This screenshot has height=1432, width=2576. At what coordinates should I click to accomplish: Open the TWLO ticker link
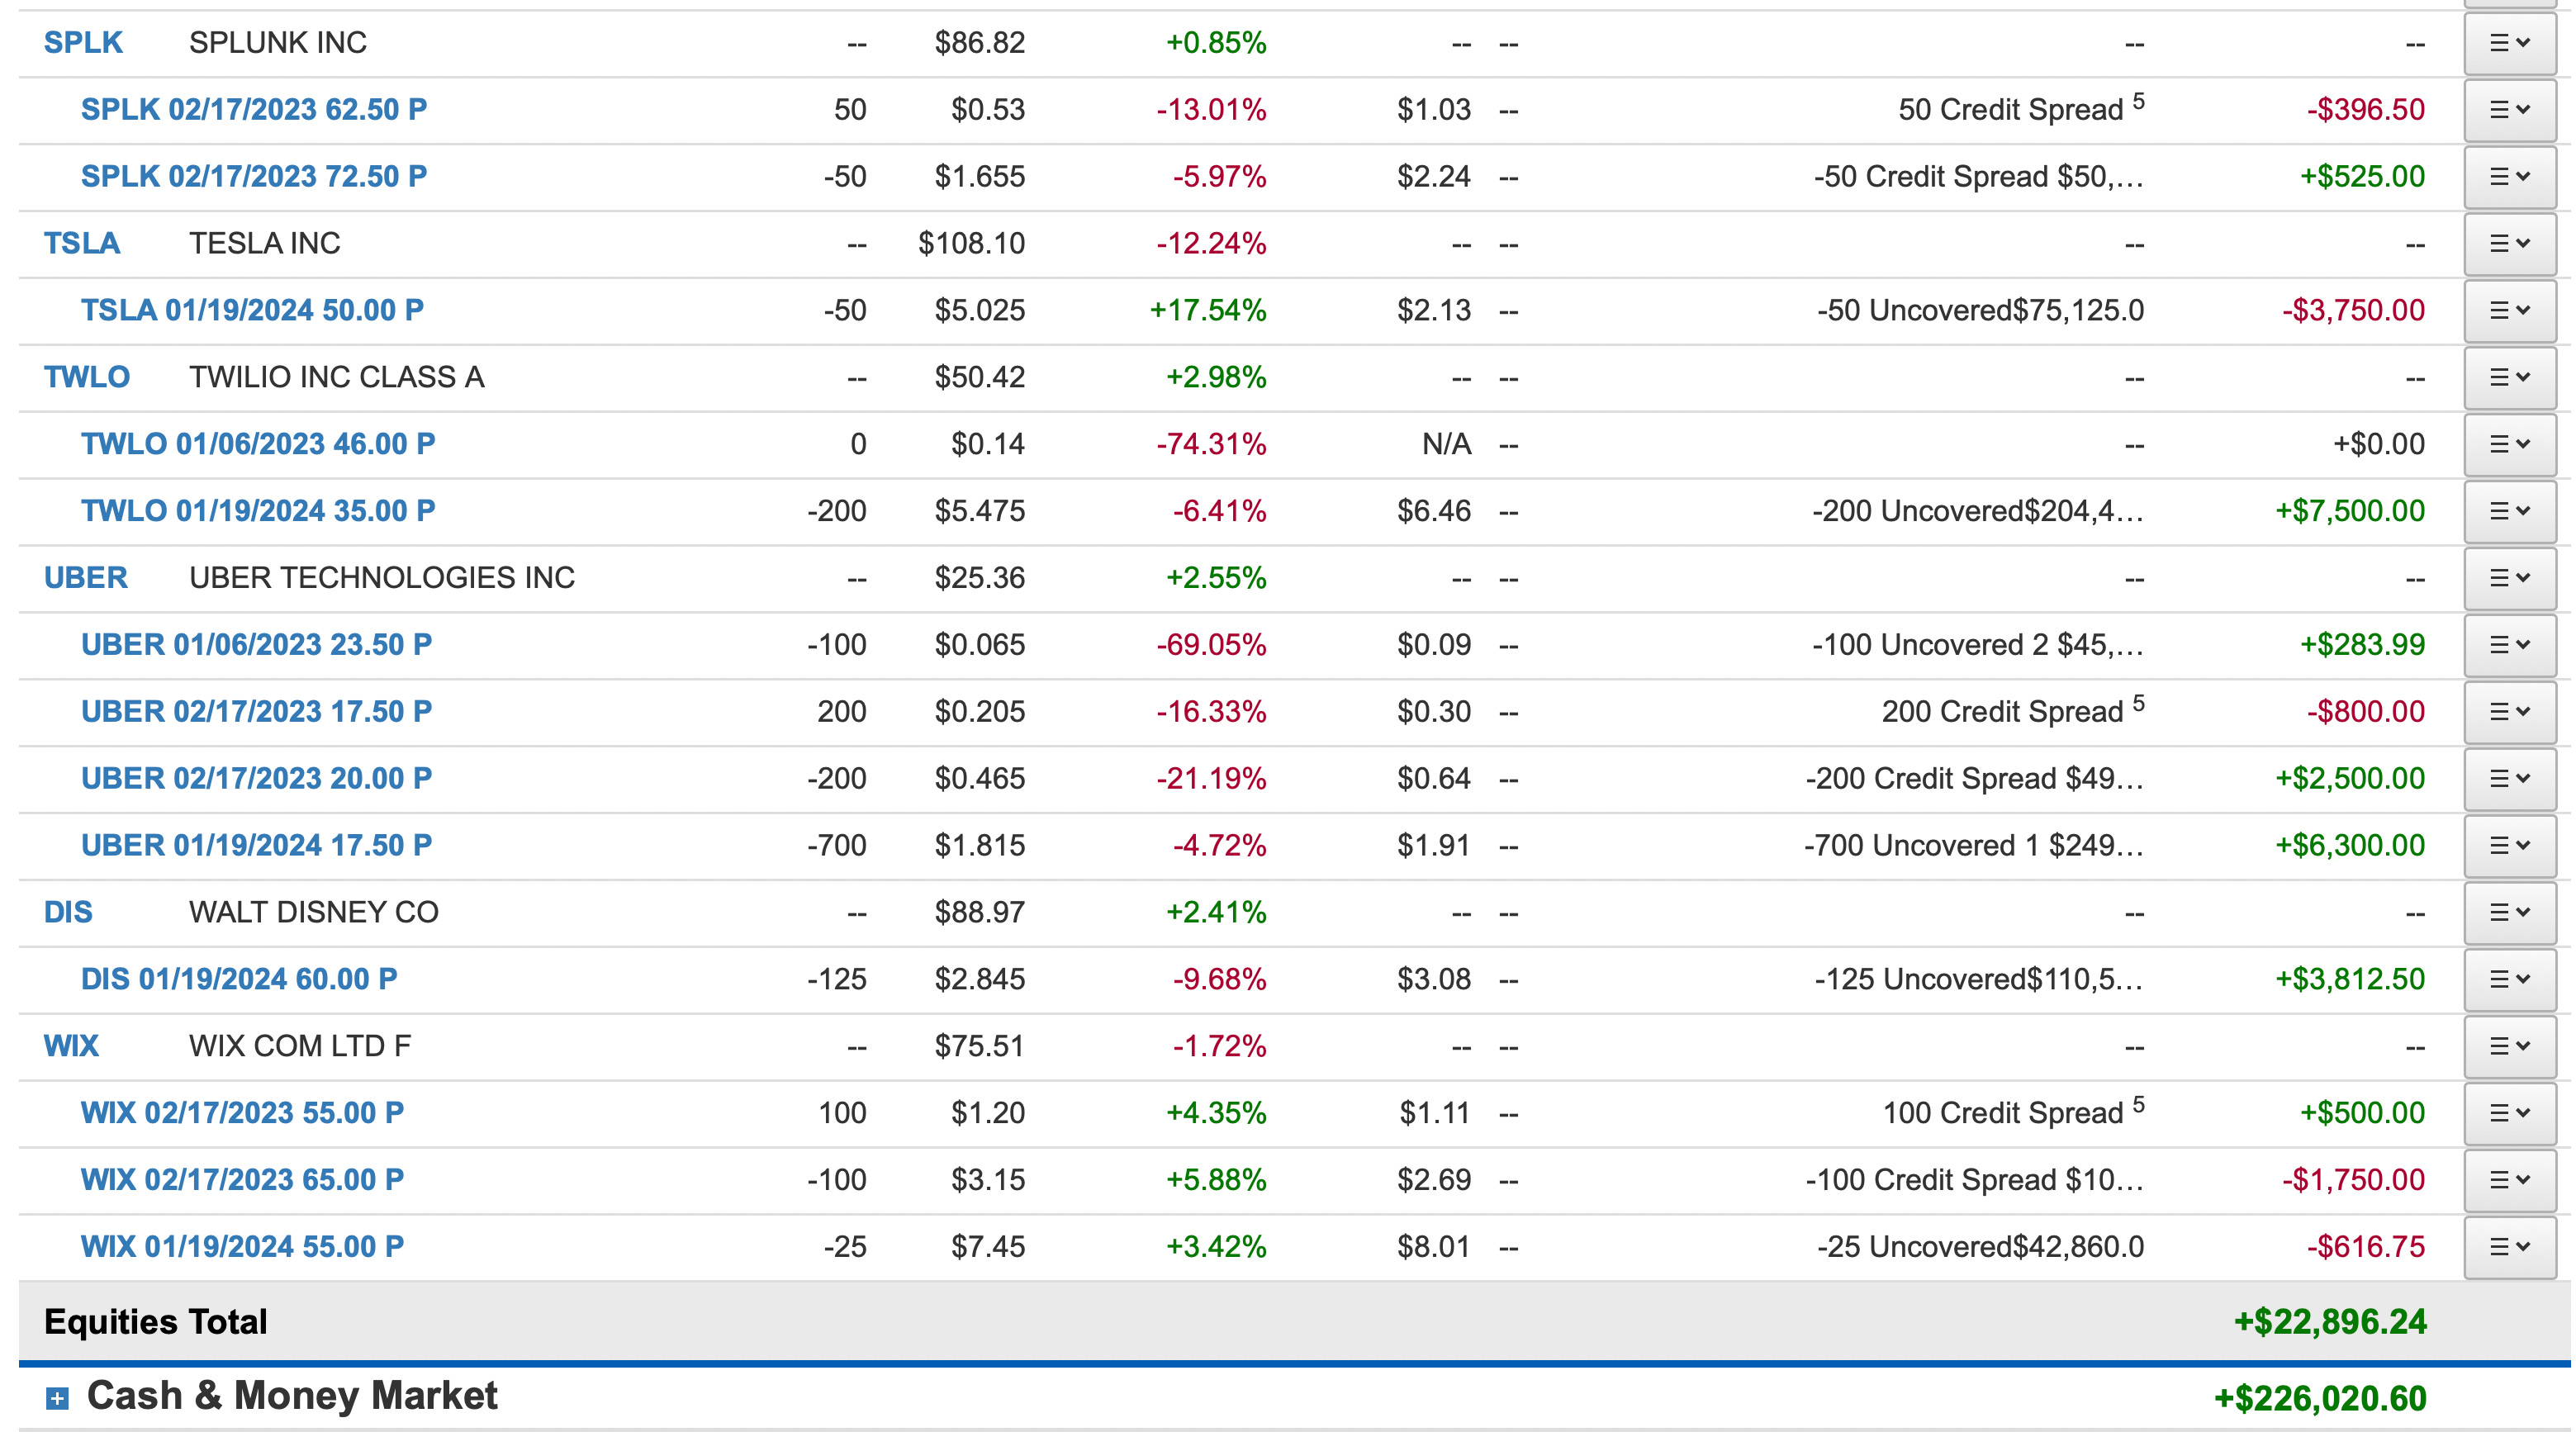coord(86,377)
